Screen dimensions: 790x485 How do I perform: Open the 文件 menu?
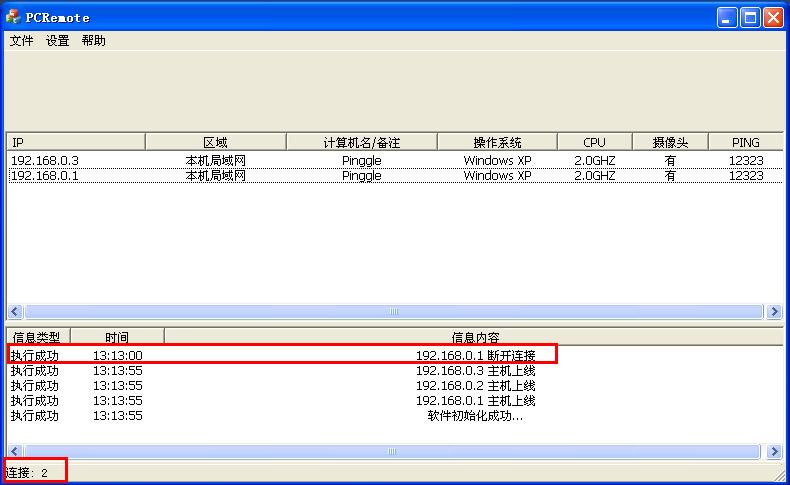coord(21,41)
